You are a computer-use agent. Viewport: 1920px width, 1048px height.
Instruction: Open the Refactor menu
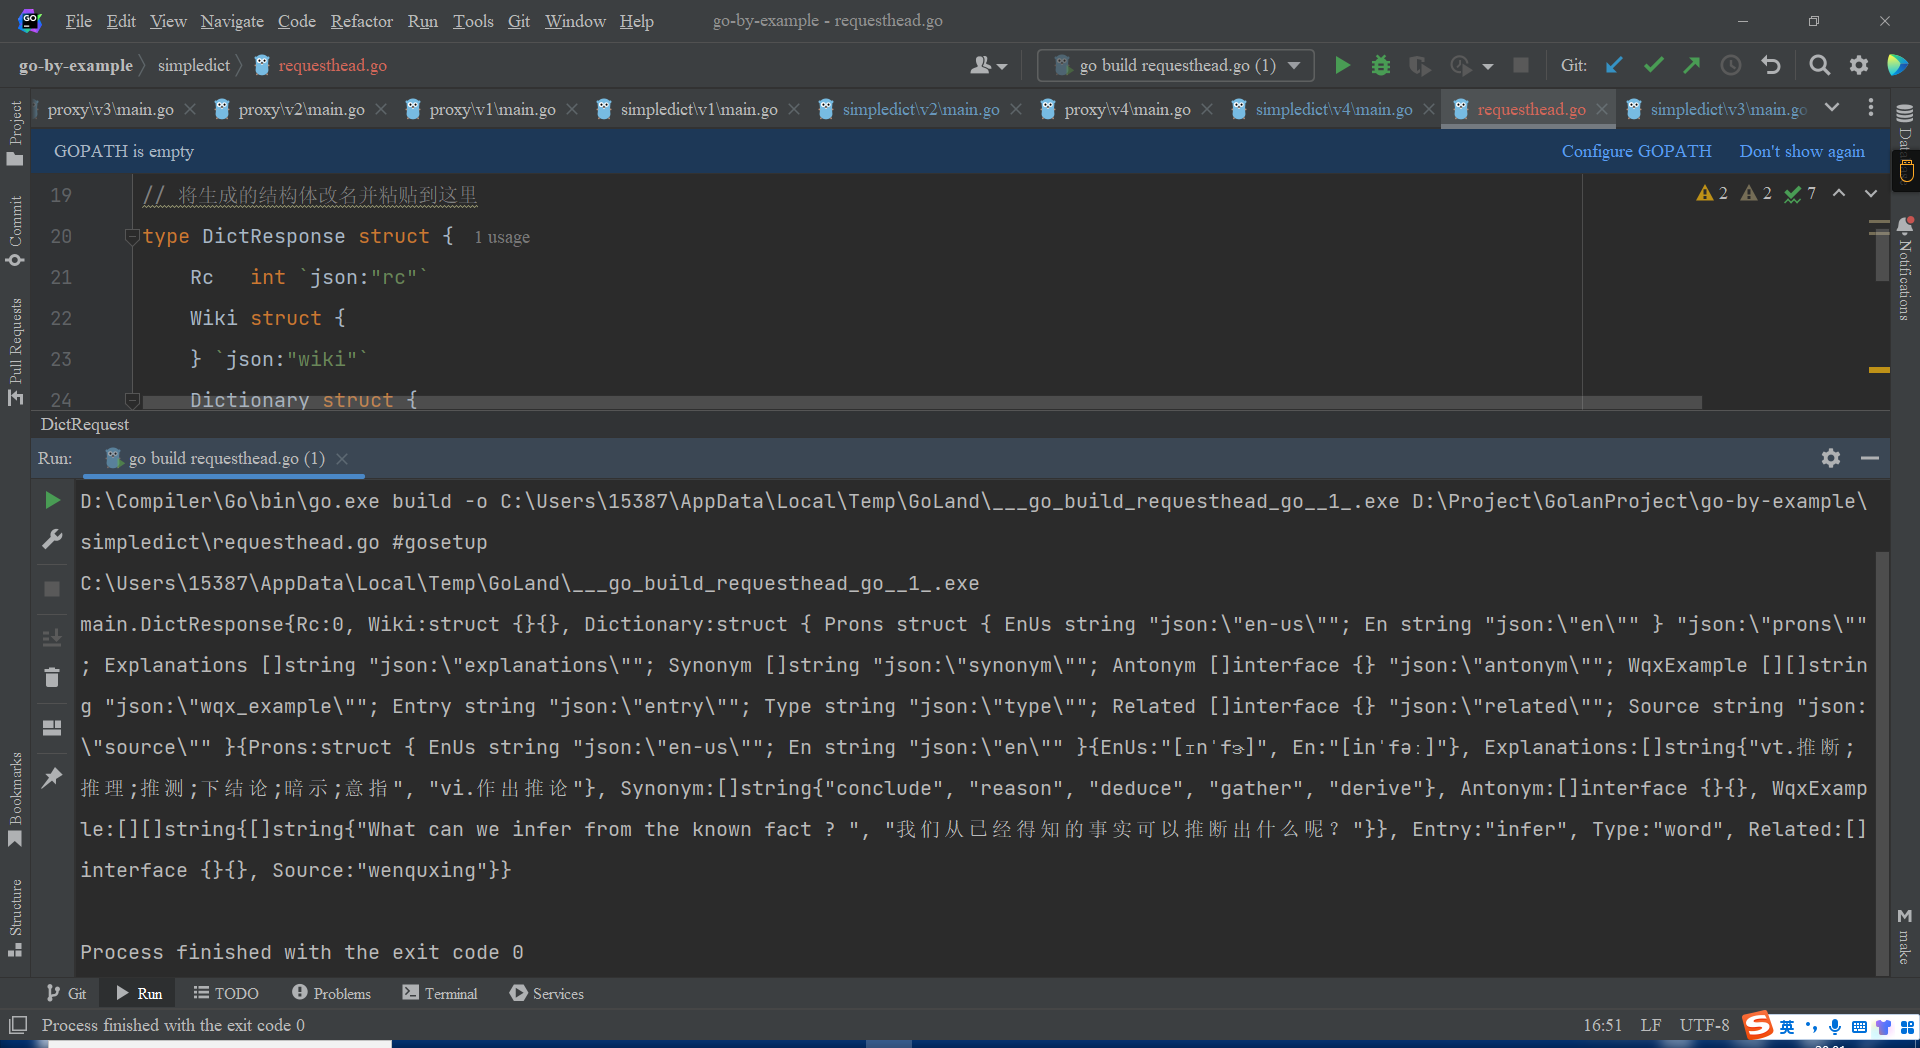tap(361, 21)
